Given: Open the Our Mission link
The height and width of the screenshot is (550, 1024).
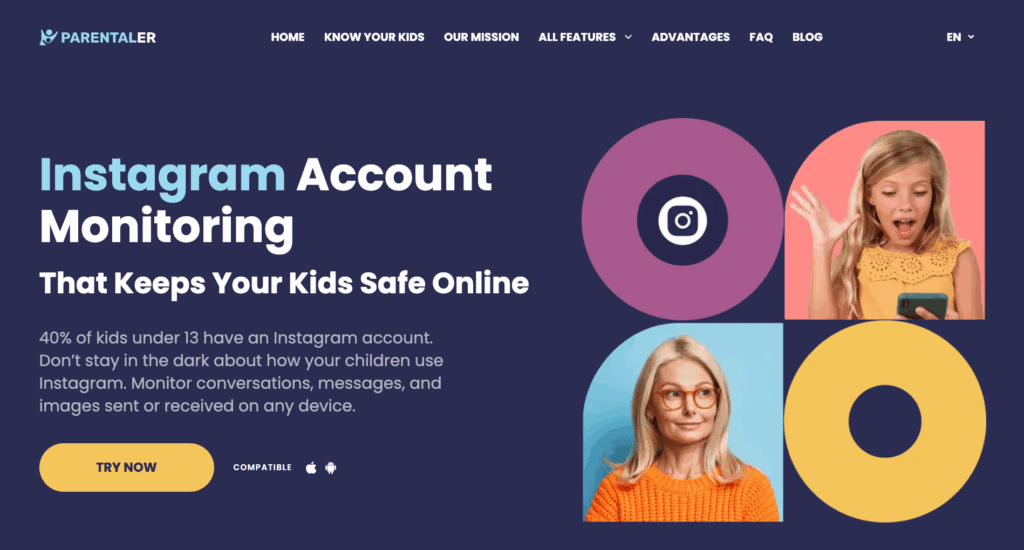Looking at the screenshot, I should pos(481,37).
